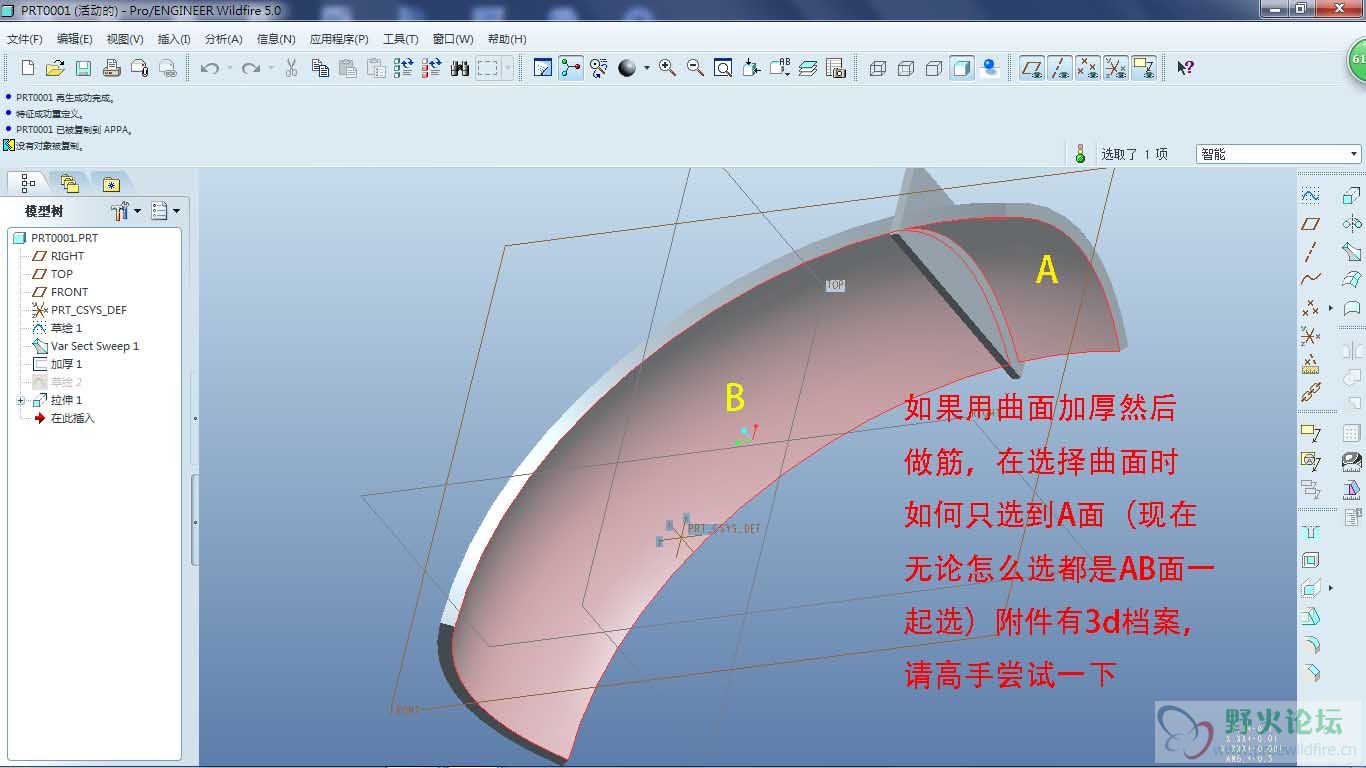Toggle annotation display
This screenshot has width=1366, height=768.
[1144, 68]
